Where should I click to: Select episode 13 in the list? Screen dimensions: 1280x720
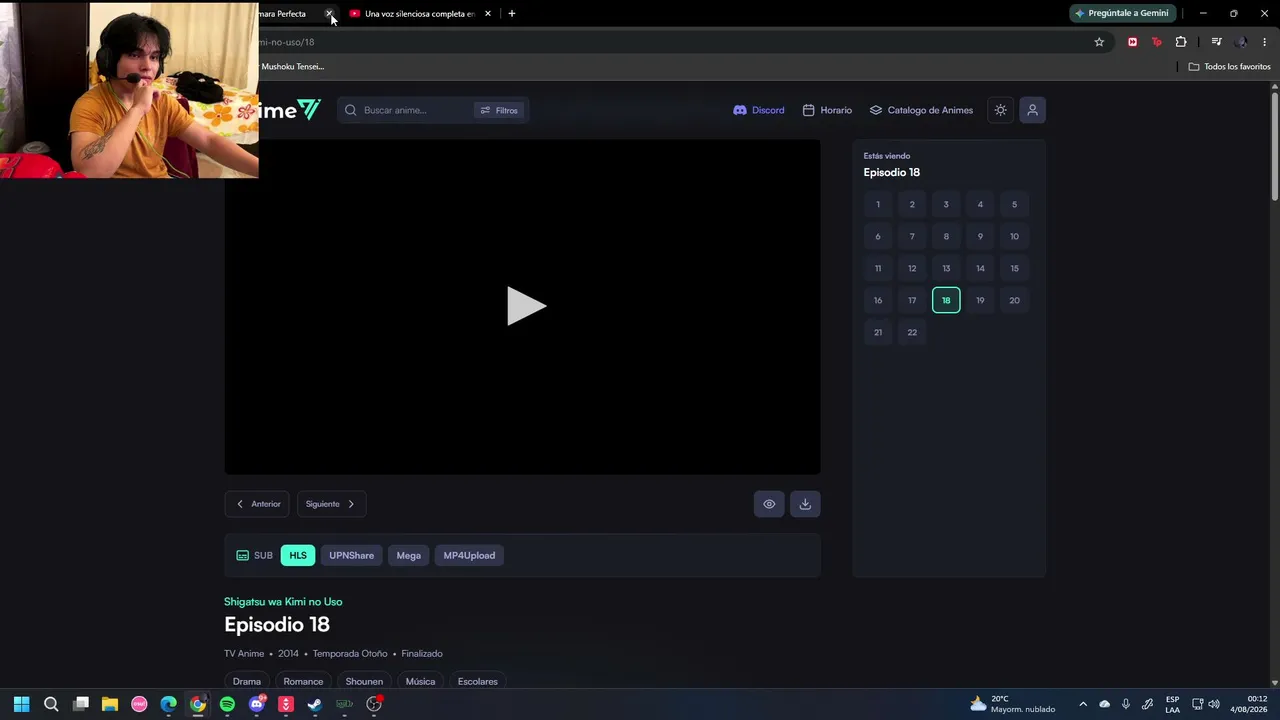pyautogui.click(x=946, y=268)
